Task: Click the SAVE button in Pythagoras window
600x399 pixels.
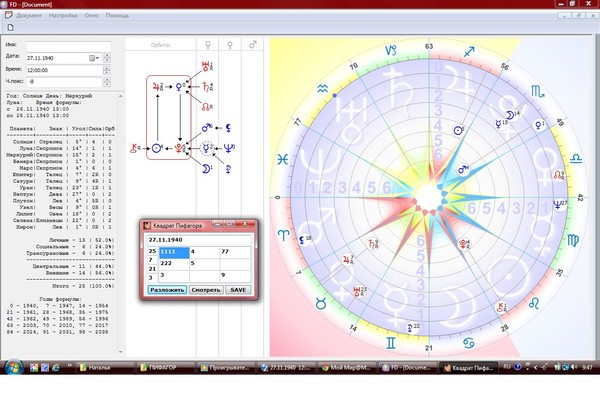Action: 238,290
